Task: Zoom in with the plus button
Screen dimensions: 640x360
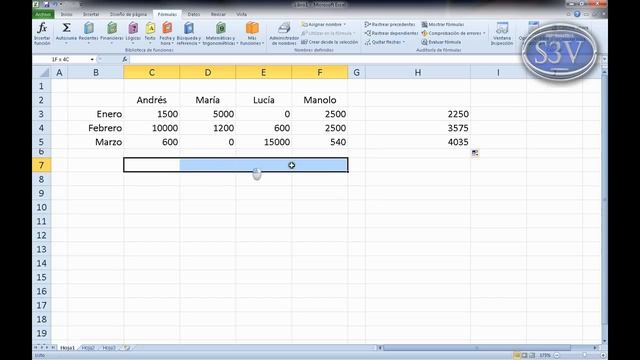Action: (603, 356)
